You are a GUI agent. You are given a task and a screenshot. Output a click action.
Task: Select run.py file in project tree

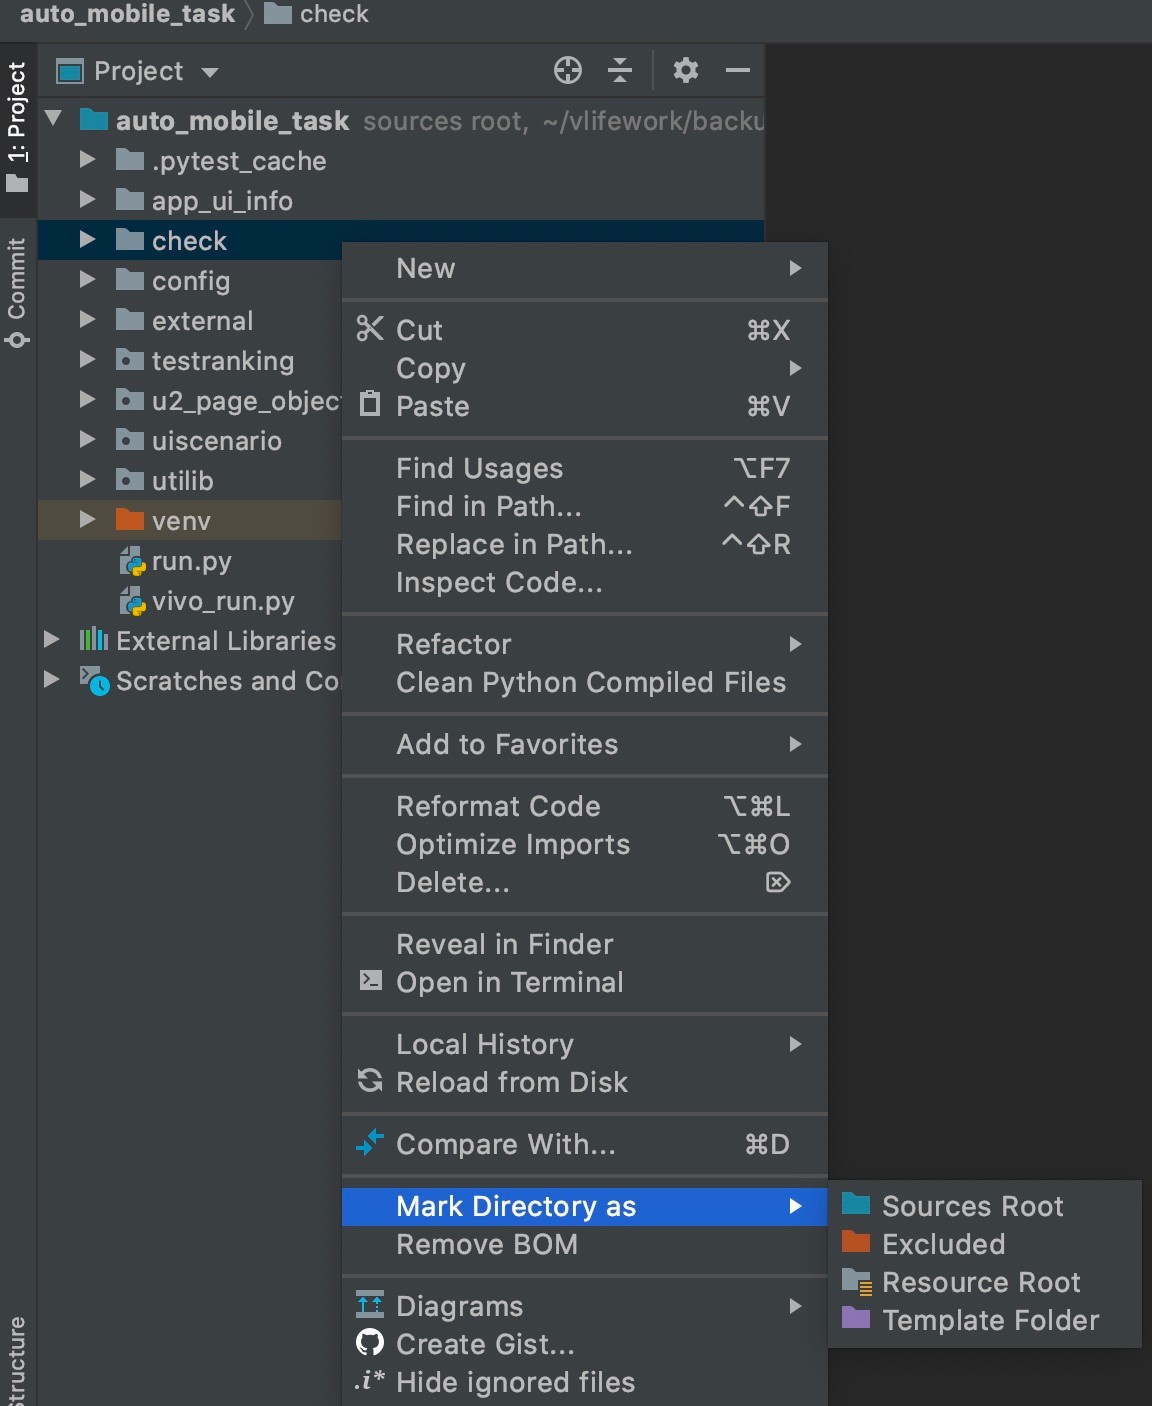tap(190, 561)
